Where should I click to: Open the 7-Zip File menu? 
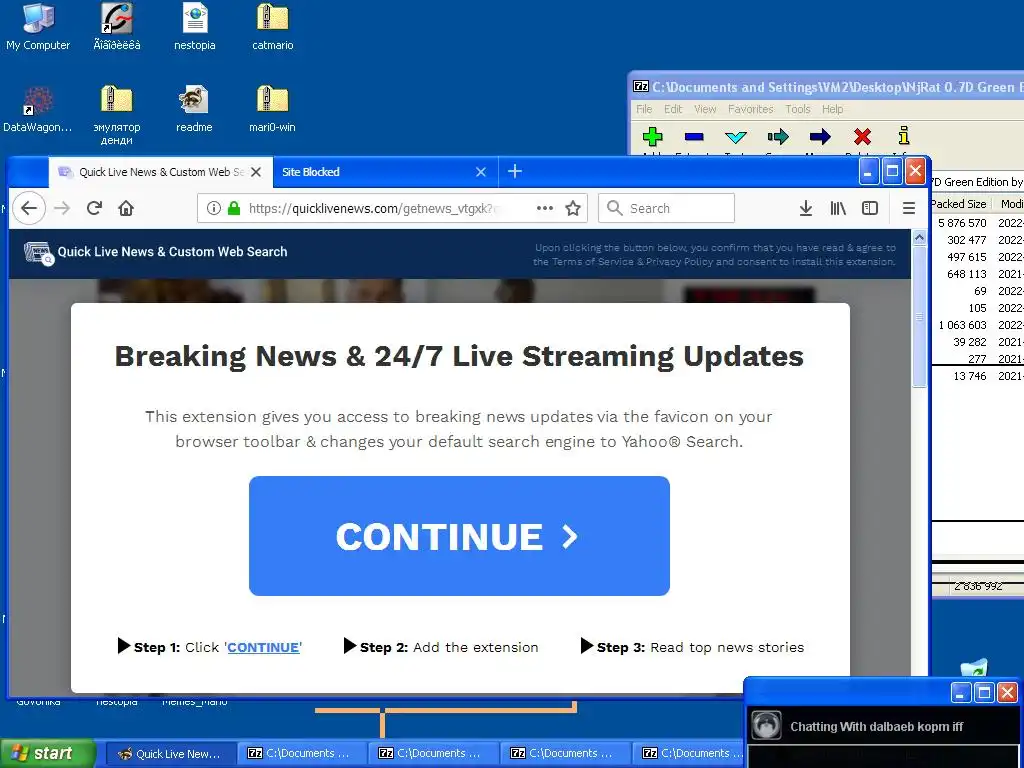tap(644, 109)
